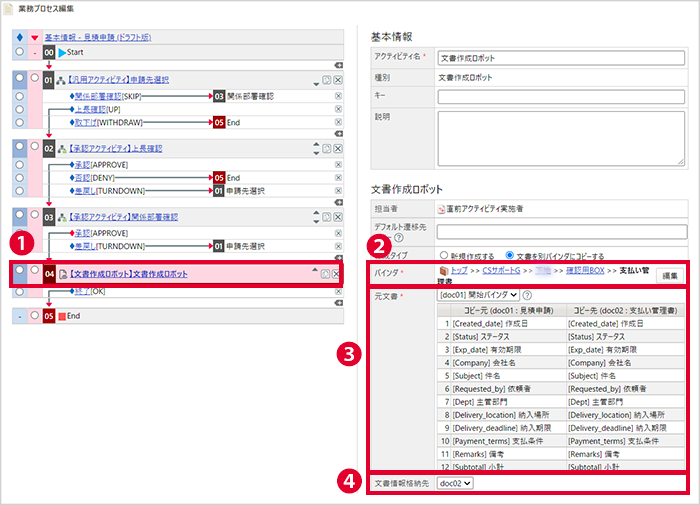This screenshot has width=700, height=505.
Task: Remove the 関係部署確認[SKIP] transition row
Action: 338,96
